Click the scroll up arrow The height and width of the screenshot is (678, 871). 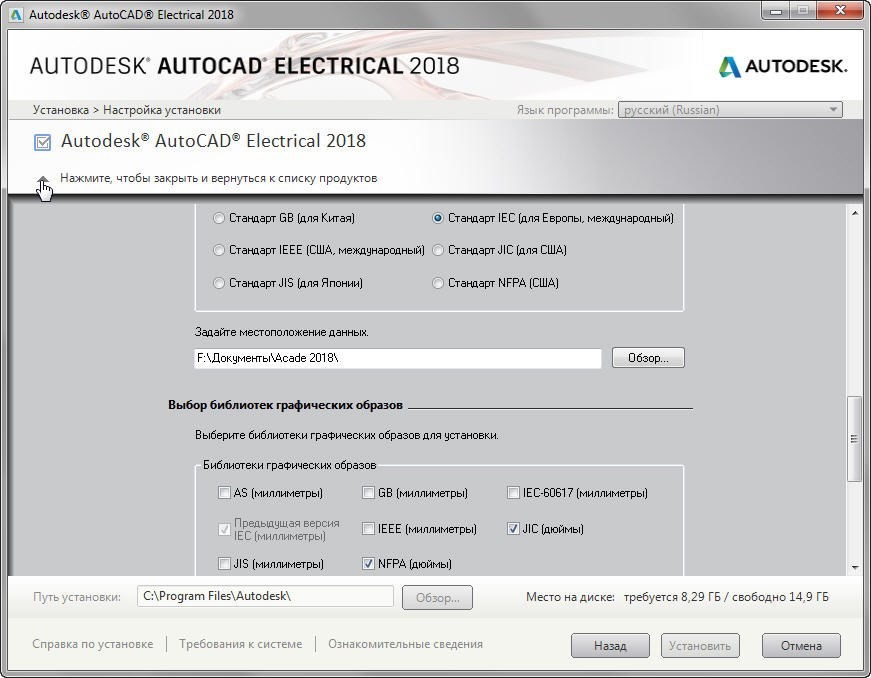pos(855,213)
